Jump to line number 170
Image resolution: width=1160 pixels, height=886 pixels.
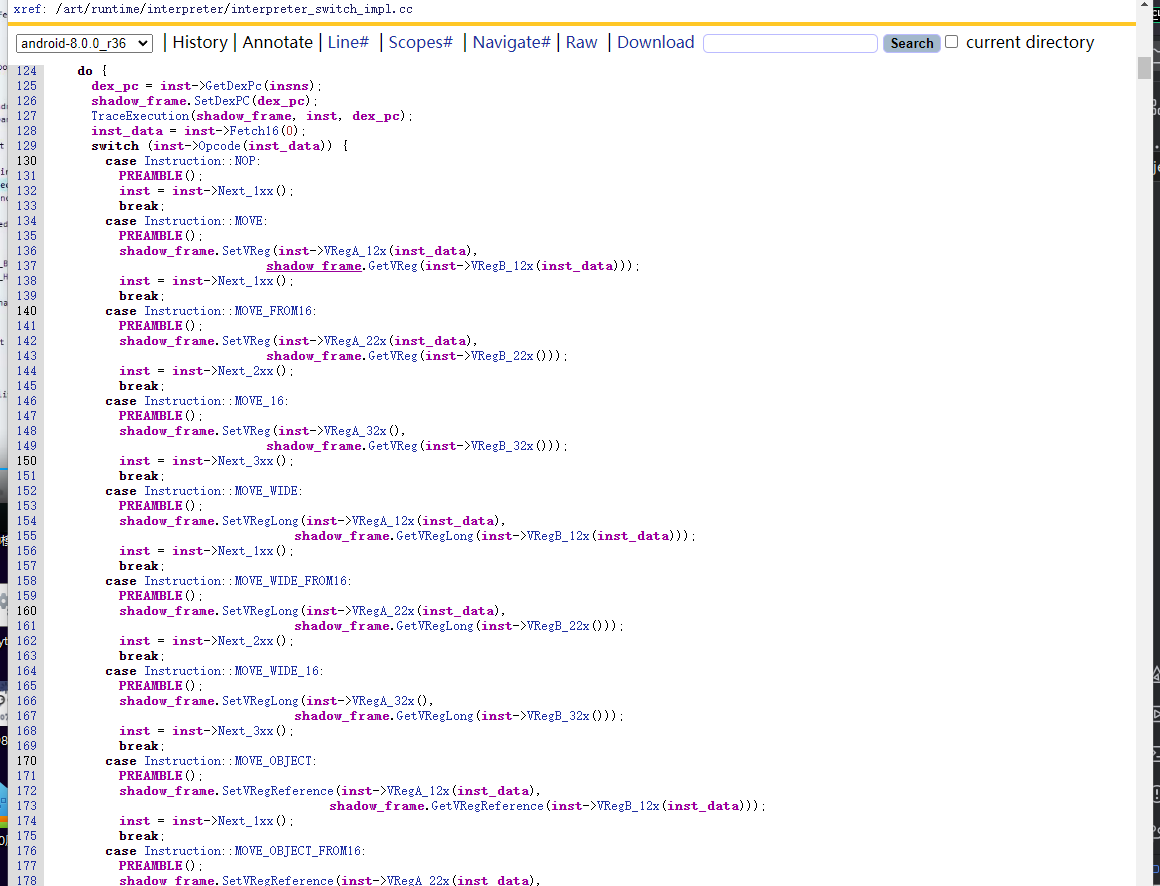tap(26, 761)
